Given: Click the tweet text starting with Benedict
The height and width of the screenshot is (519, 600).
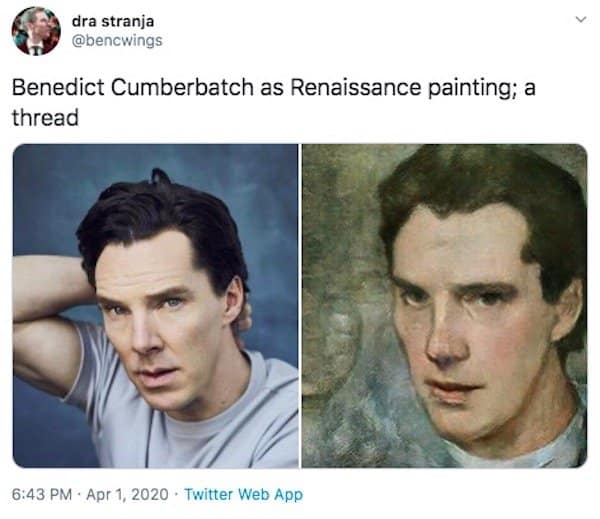Looking at the screenshot, I should [x=274, y=102].
